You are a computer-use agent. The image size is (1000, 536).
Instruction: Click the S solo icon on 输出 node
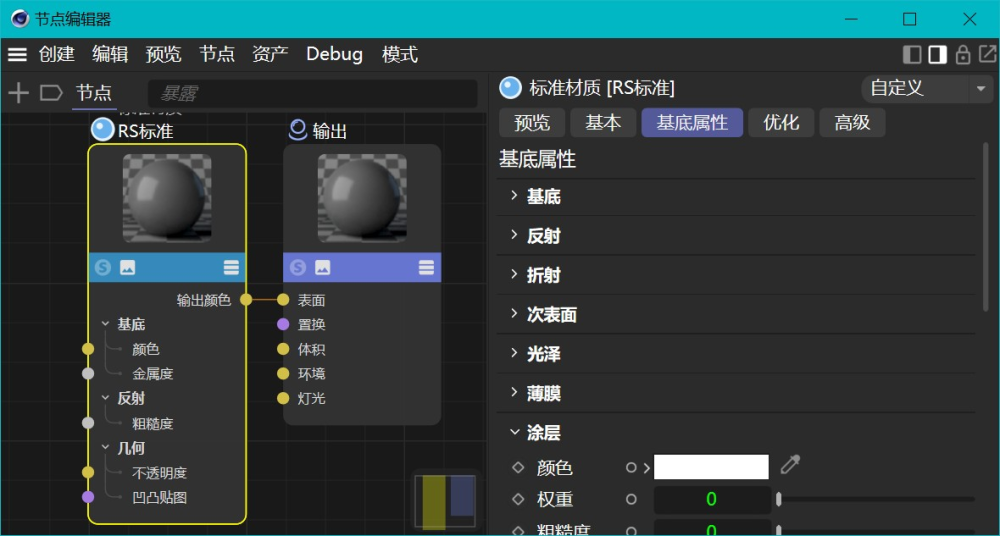pyautogui.click(x=298, y=267)
